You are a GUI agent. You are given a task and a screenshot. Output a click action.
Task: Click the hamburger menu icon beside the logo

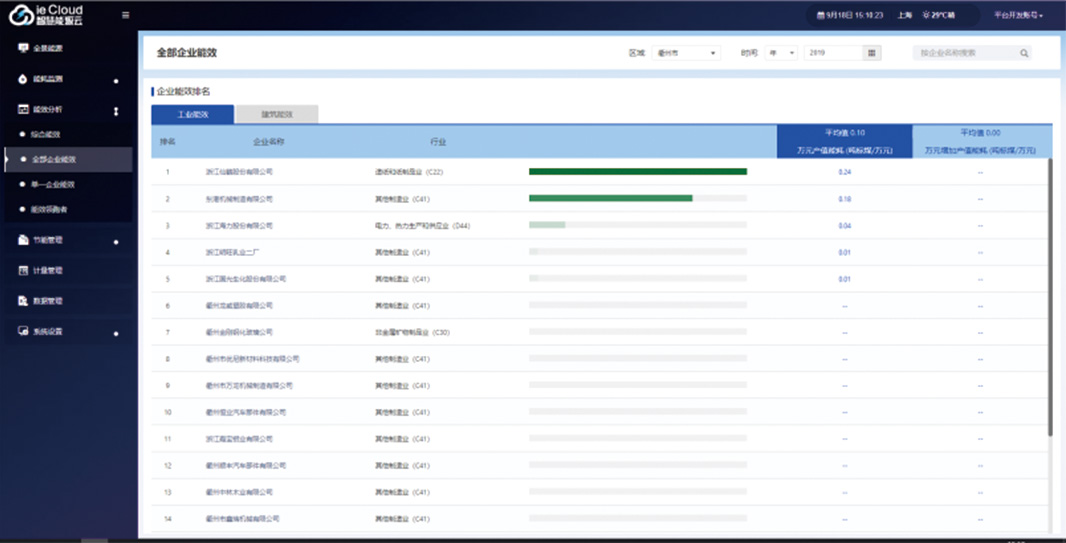coord(125,15)
